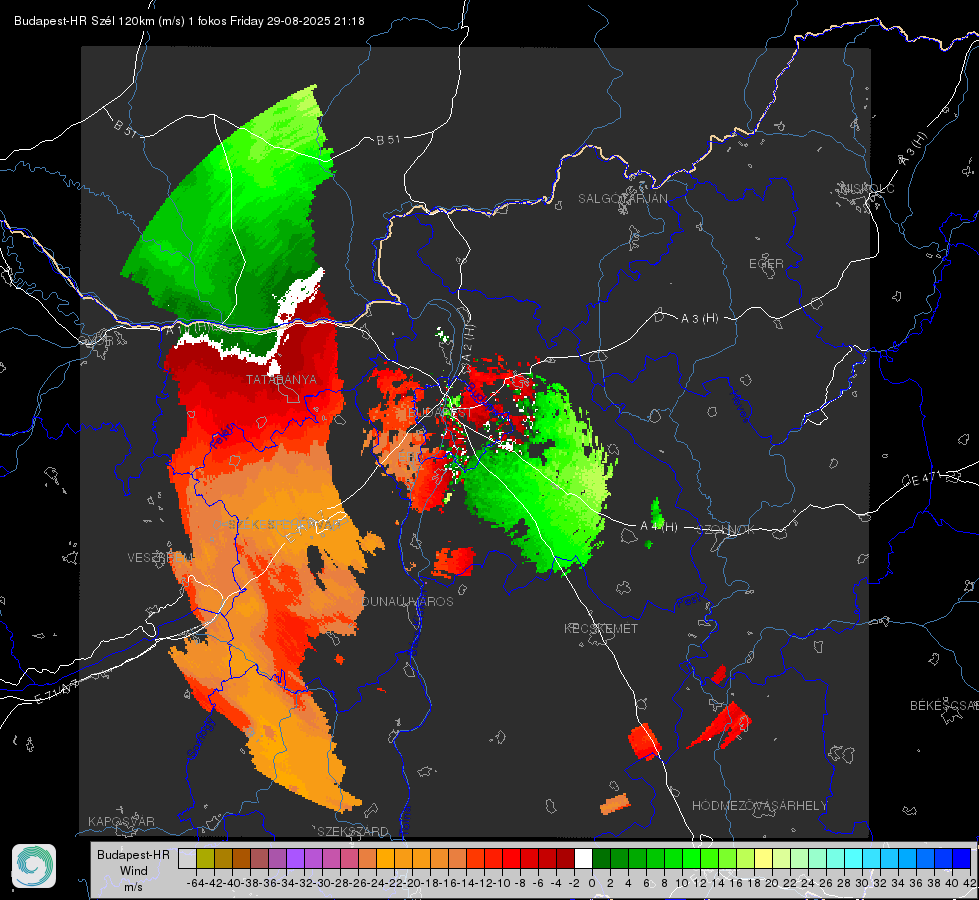Image resolution: width=979 pixels, height=900 pixels.
Task: Click the DUNAÚJVÁROS city label
Action: [408, 601]
